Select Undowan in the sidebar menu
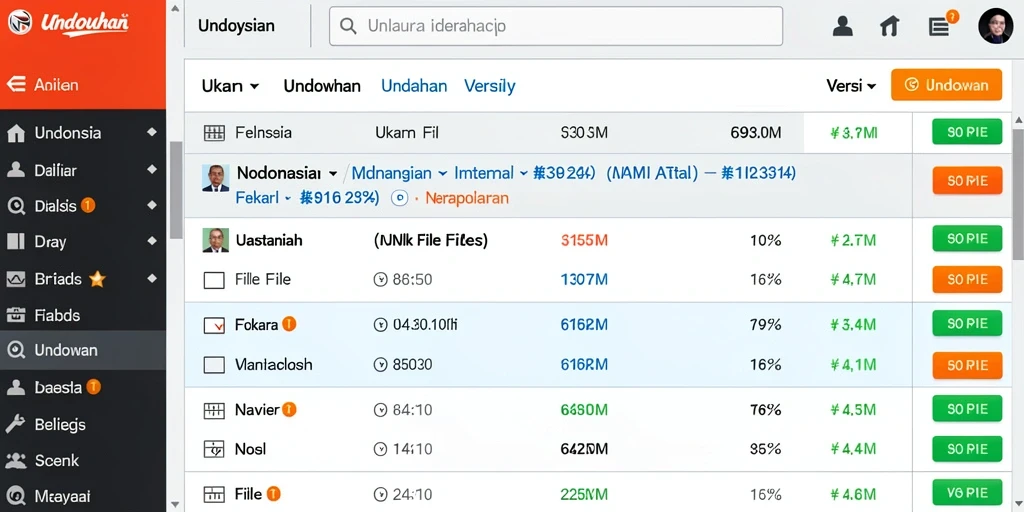Viewport: 1024px width, 512px height. (x=83, y=350)
